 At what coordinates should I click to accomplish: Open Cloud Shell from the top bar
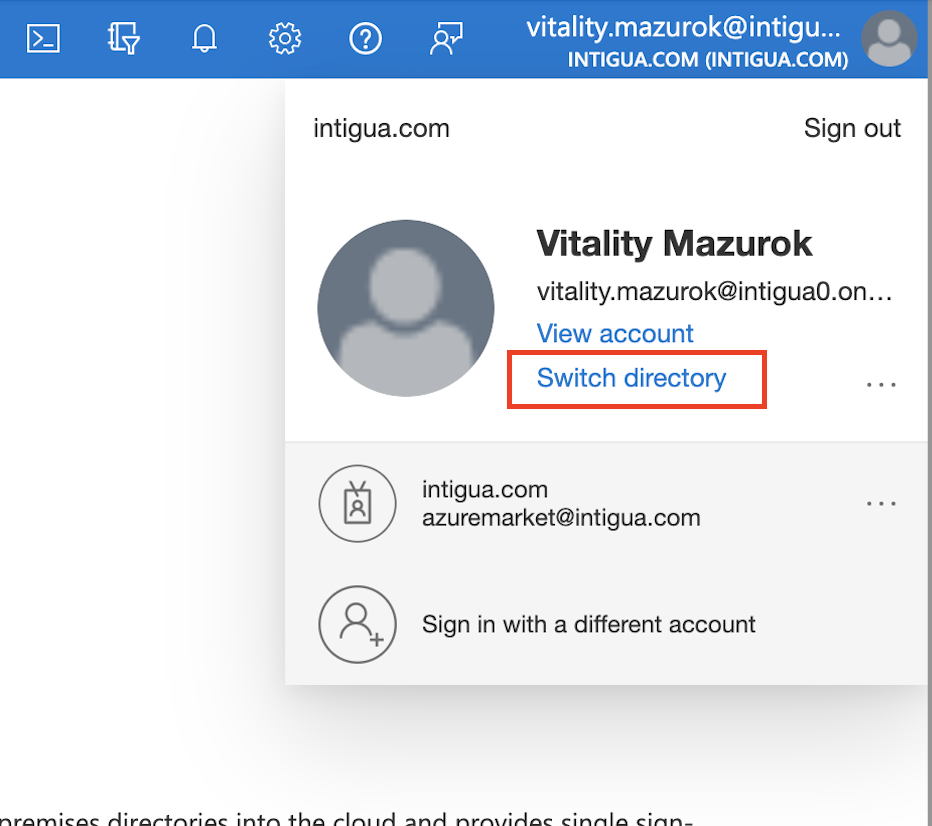pos(43,39)
